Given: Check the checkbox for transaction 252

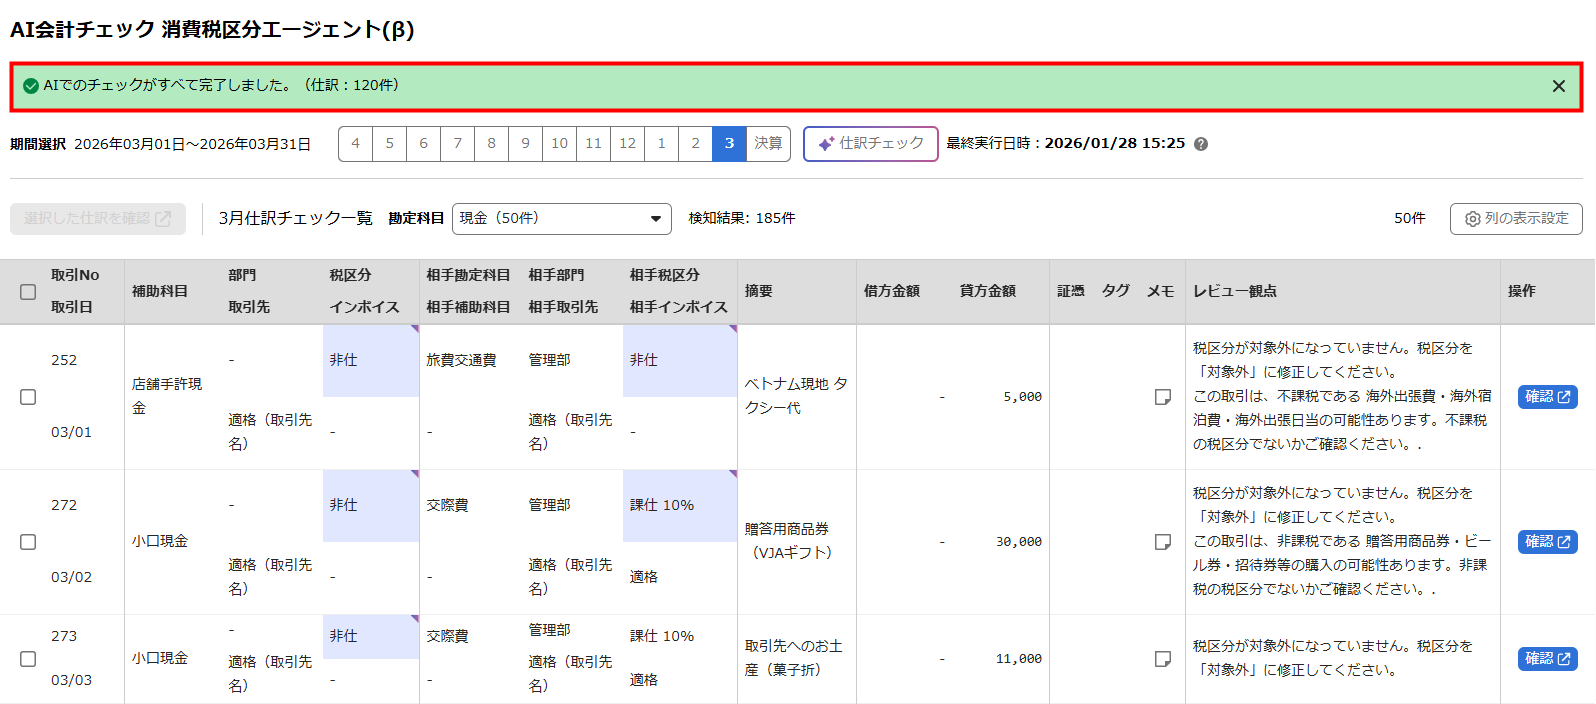Looking at the screenshot, I should point(28,397).
